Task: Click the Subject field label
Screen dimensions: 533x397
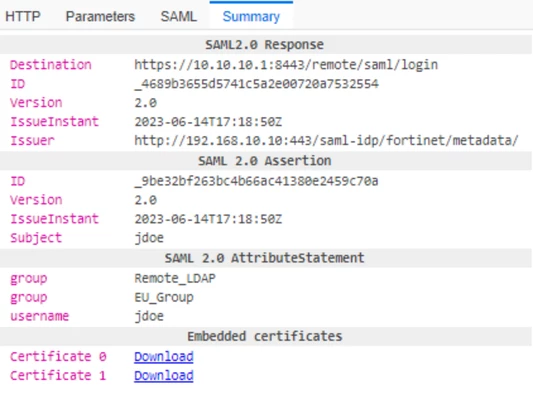Action: point(36,238)
